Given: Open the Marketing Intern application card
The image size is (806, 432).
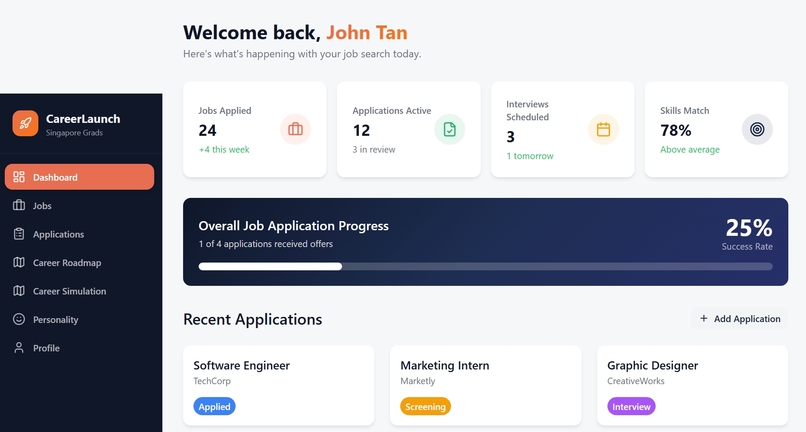Looking at the screenshot, I should [485, 385].
